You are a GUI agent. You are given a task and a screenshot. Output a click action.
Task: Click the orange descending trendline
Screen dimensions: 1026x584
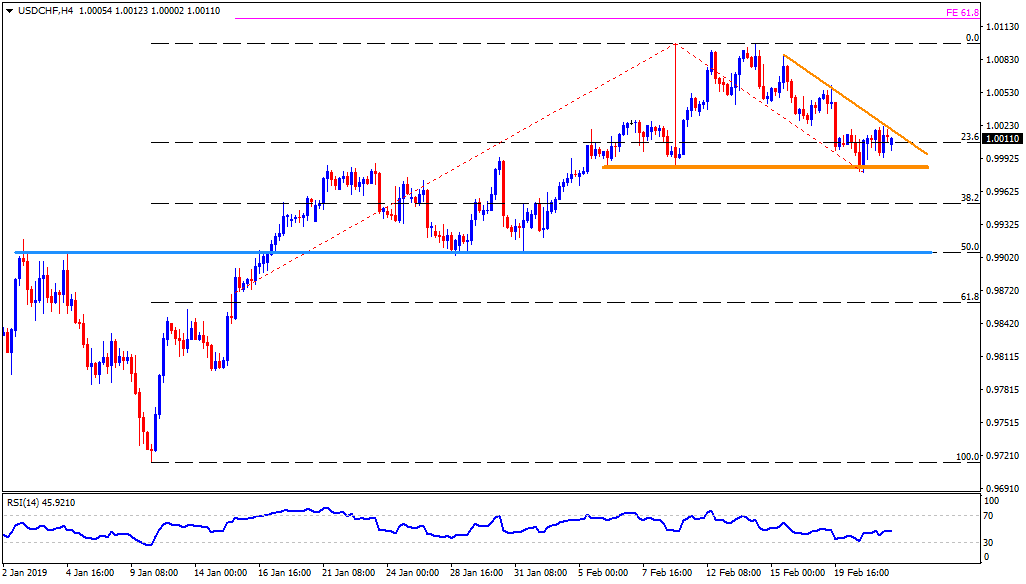coord(860,110)
